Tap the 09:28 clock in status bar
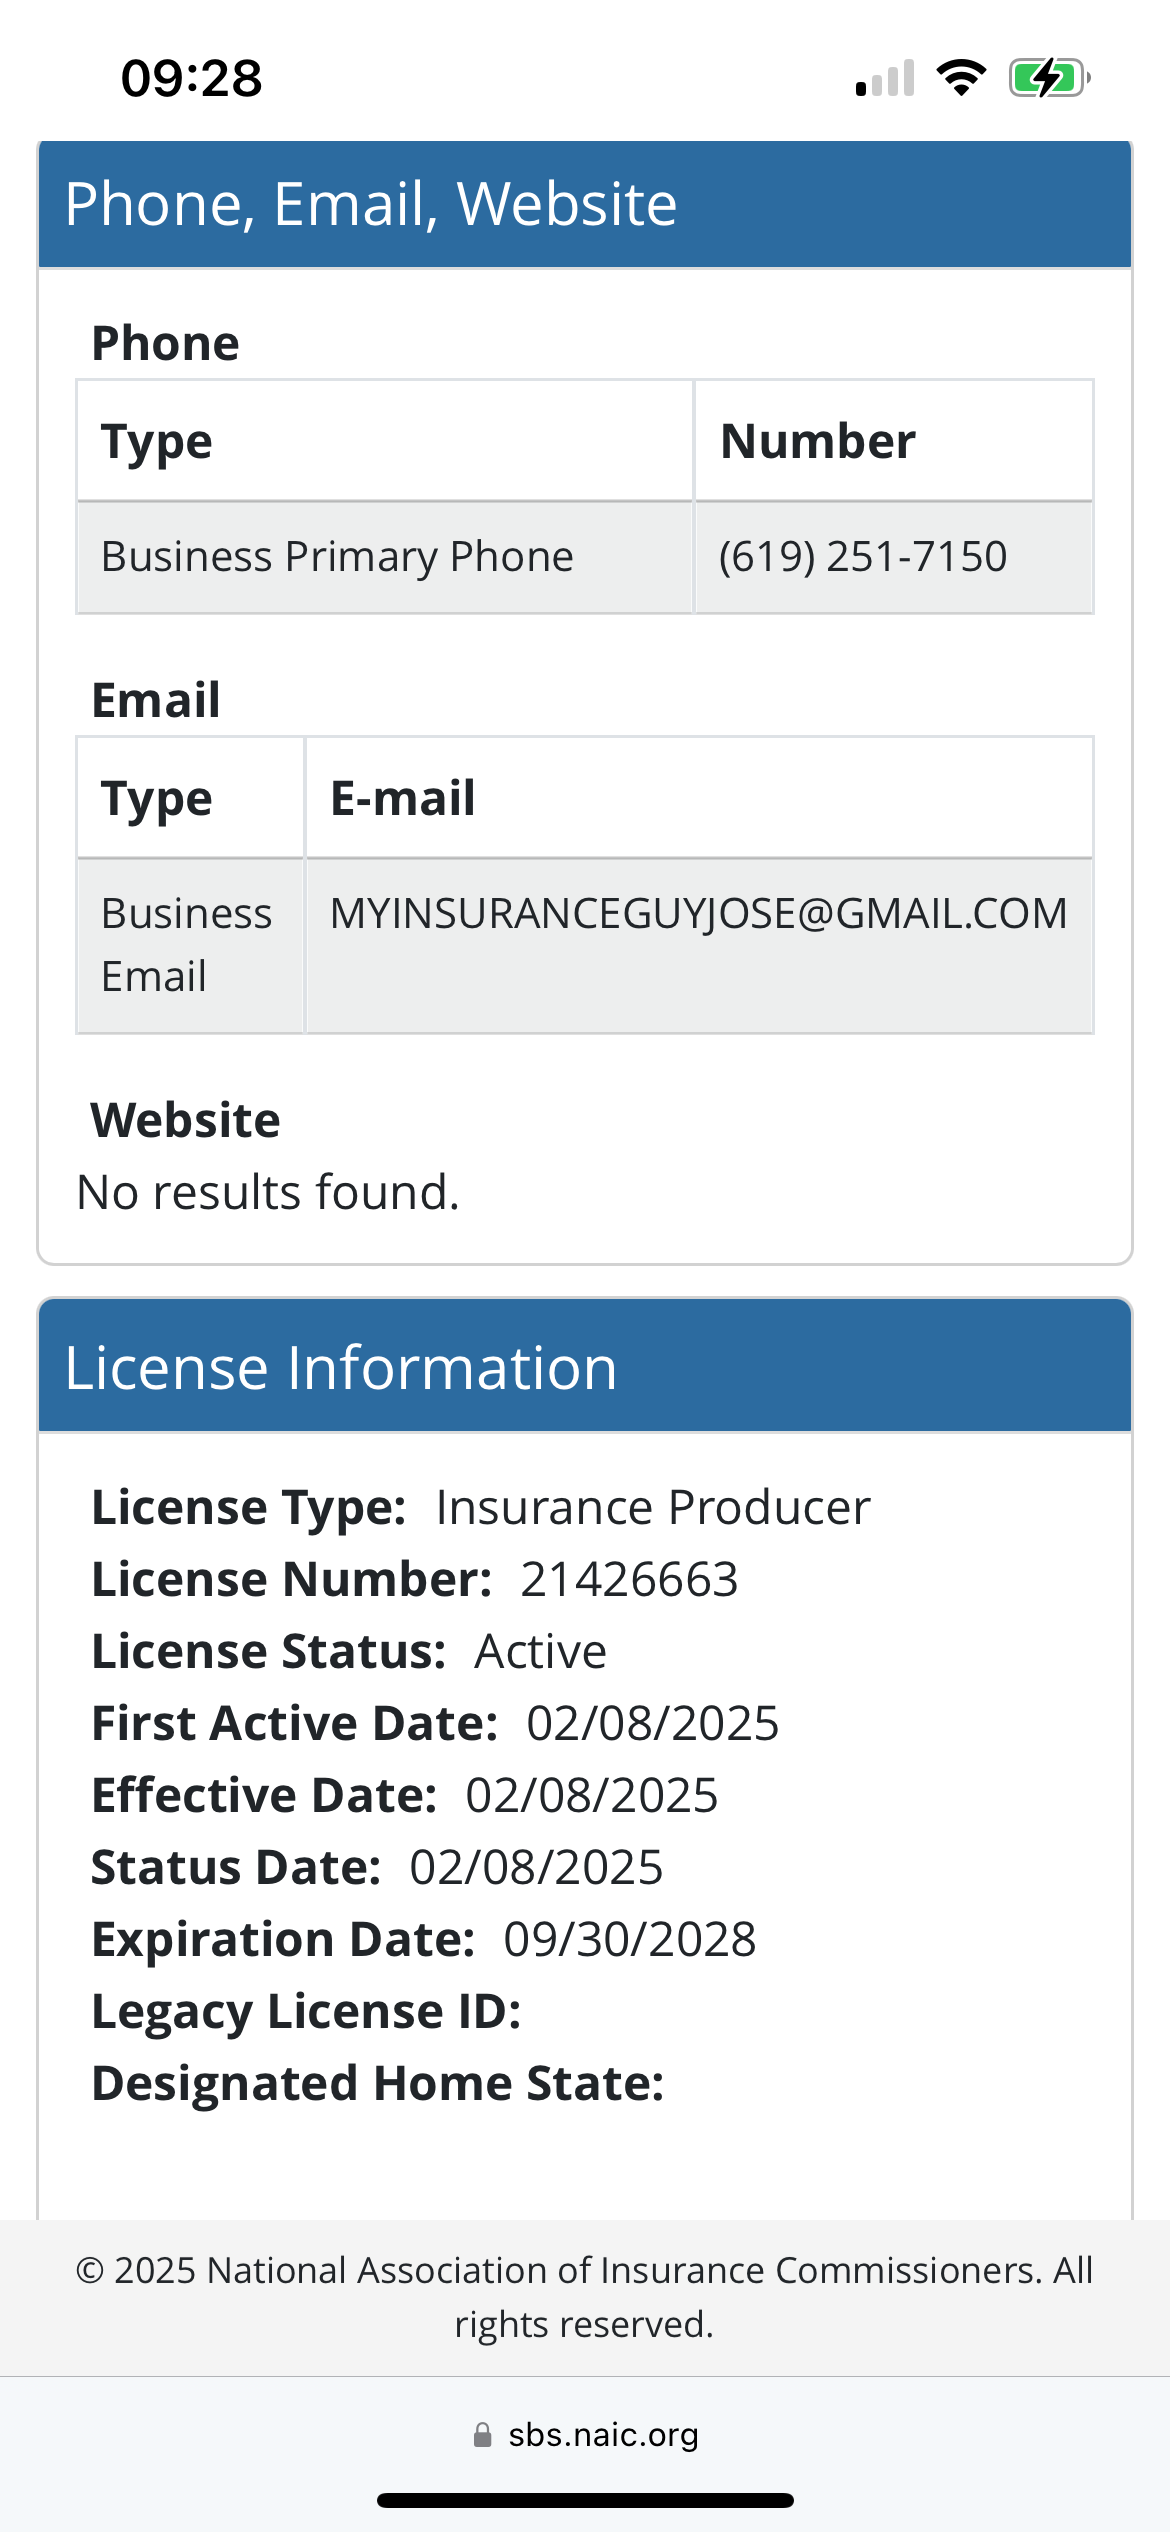Image resolution: width=1170 pixels, height=2532 pixels. tap(191, 78)
